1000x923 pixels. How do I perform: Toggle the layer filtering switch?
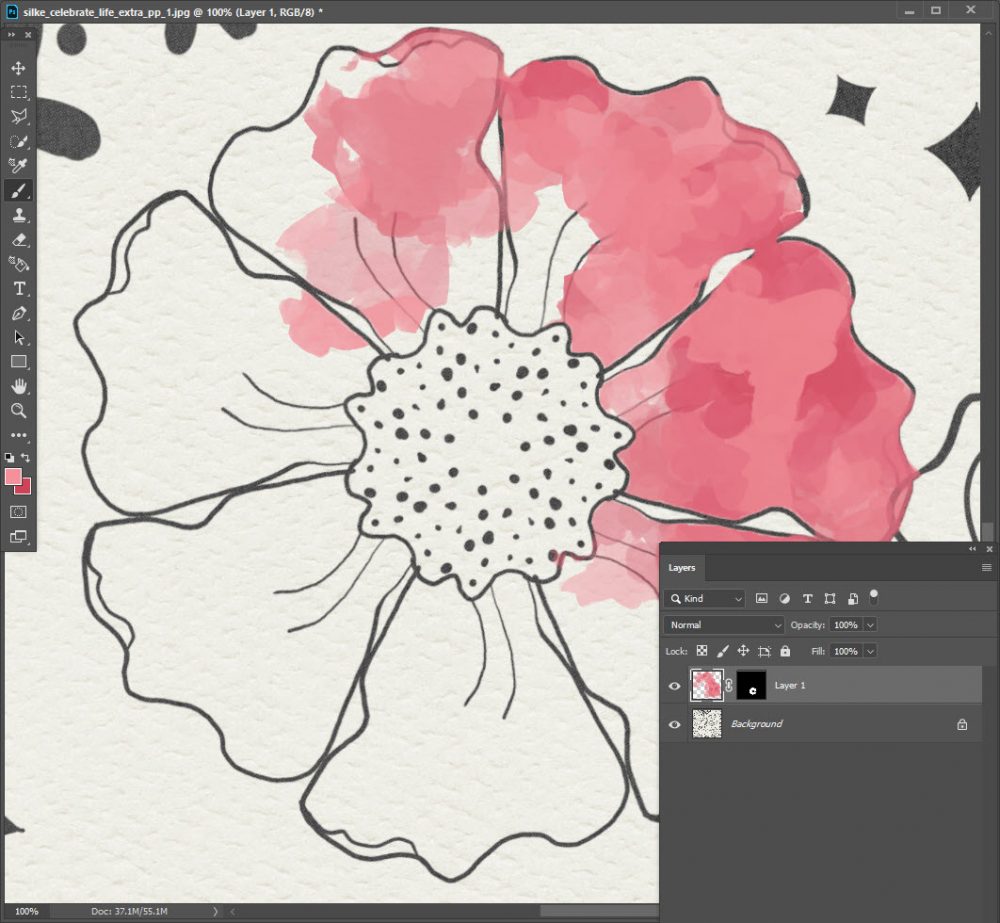874,597
